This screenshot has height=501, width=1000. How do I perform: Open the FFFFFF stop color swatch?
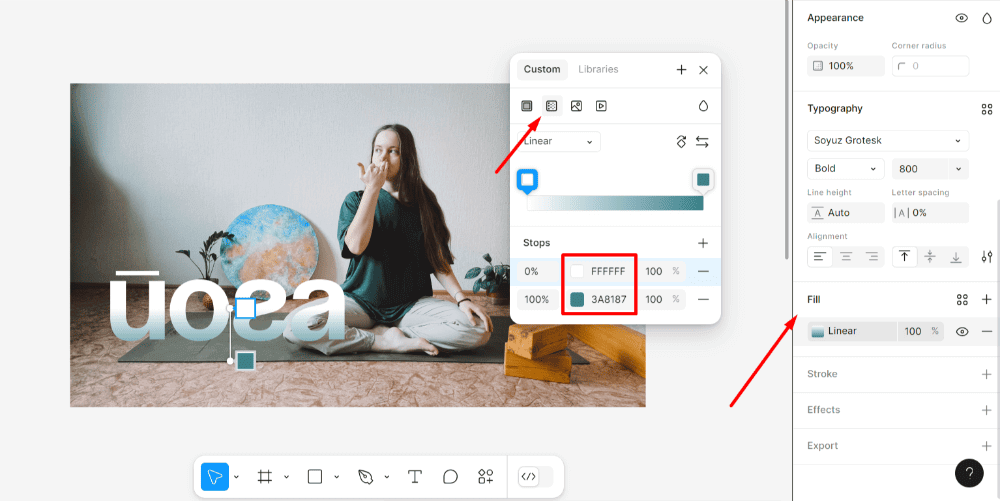(577, 272)
